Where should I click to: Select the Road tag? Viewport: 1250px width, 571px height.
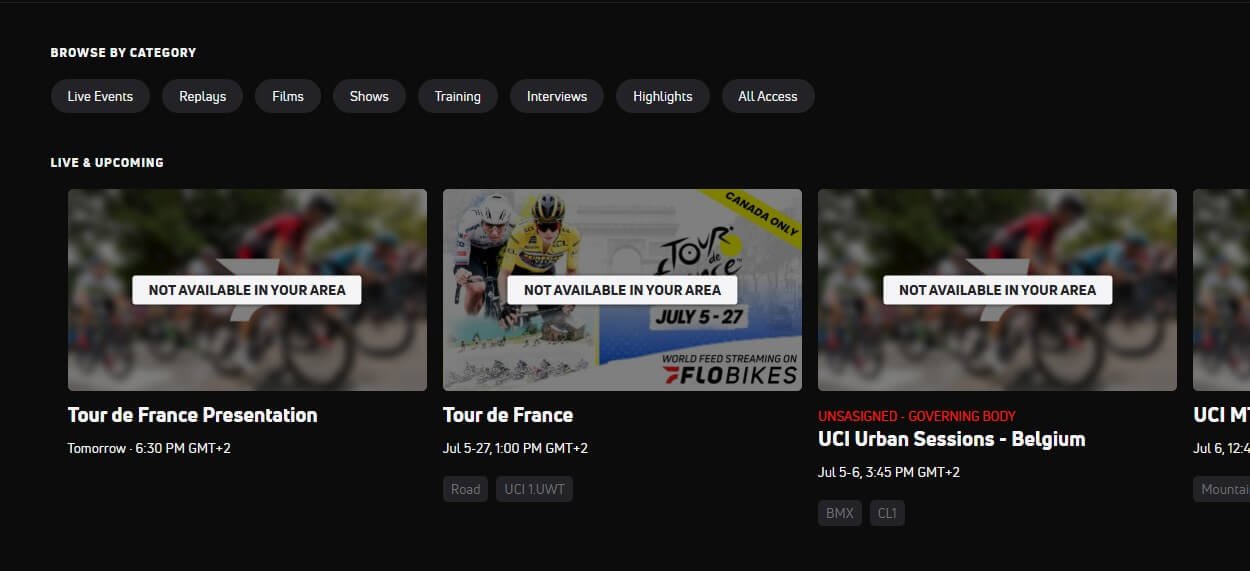pos(466,489)
